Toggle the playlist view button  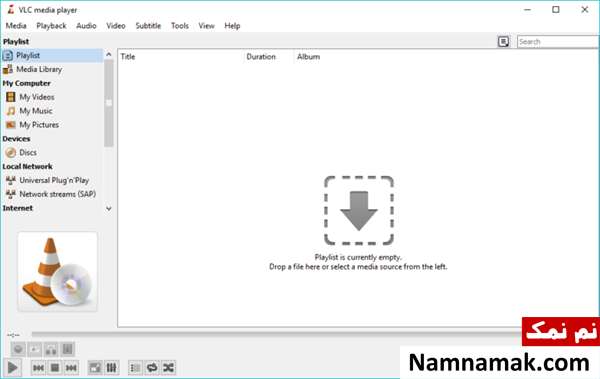click(x=135, y=368)
